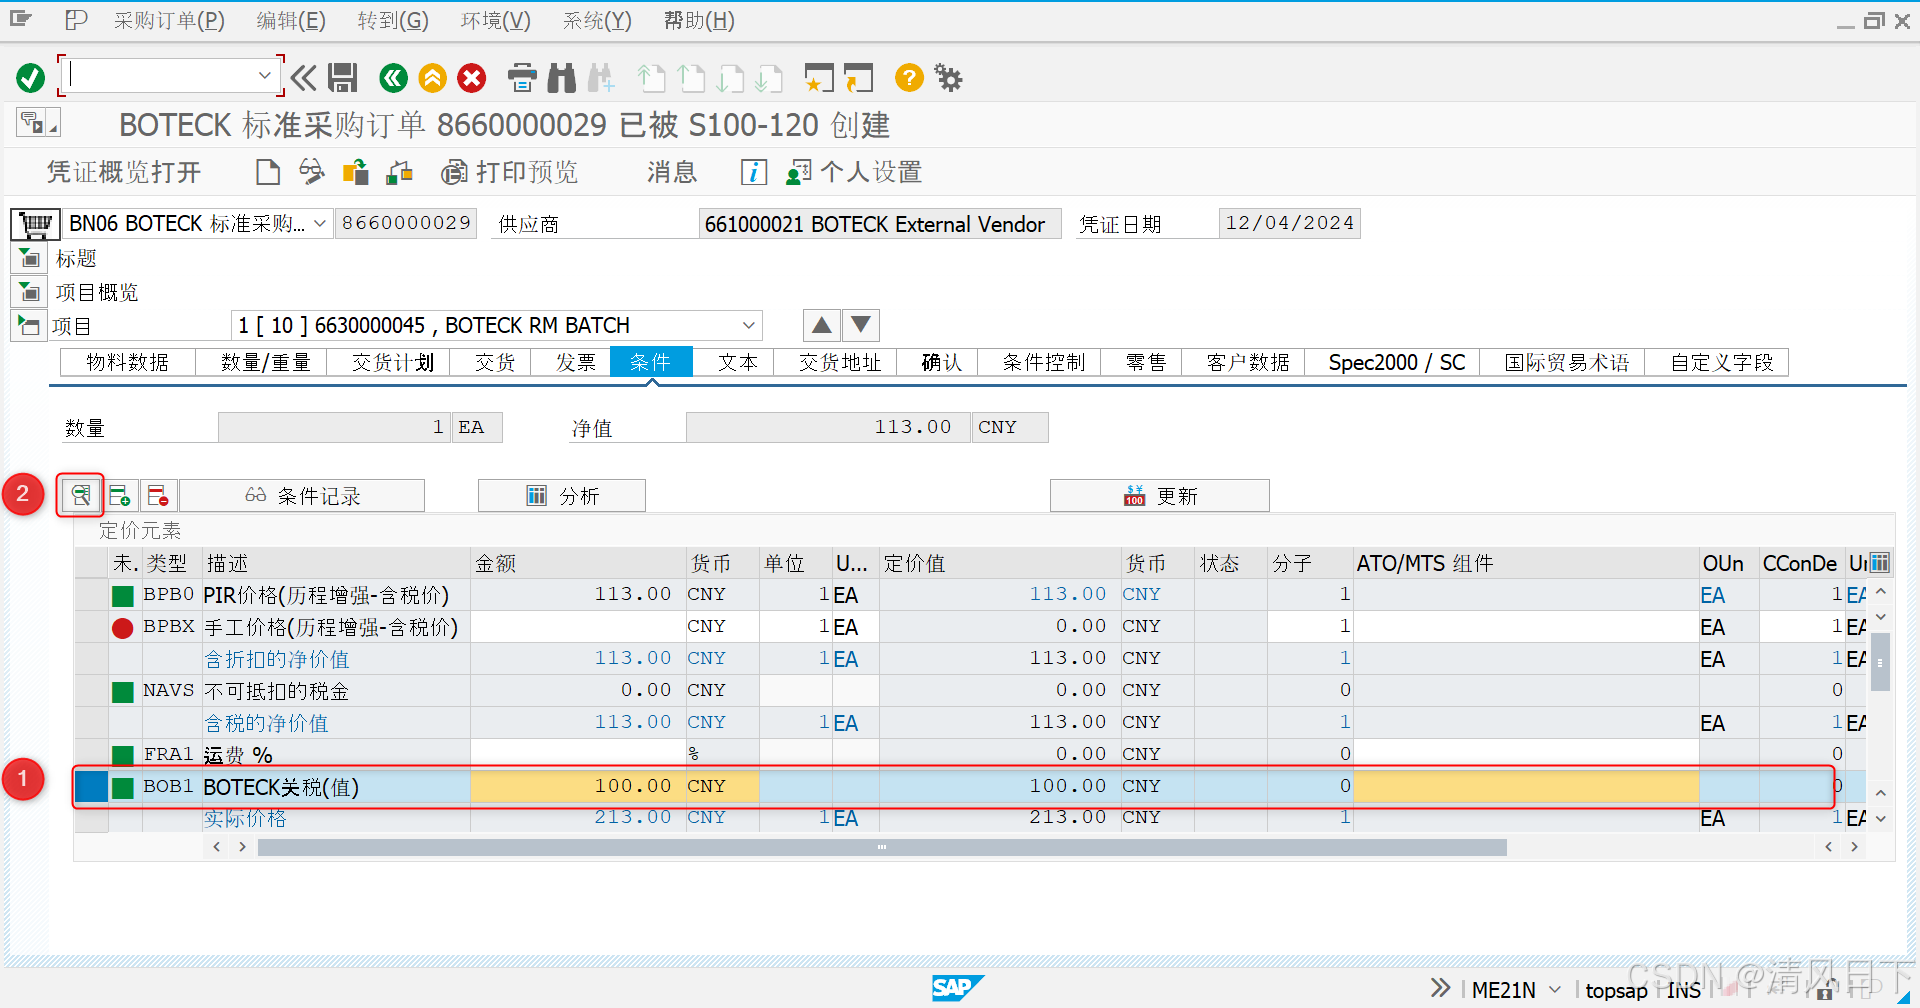Viewport: 1920px width, 1008px height.
Task: Click the green Back arrow icon
Action: (x=394, y=78)
